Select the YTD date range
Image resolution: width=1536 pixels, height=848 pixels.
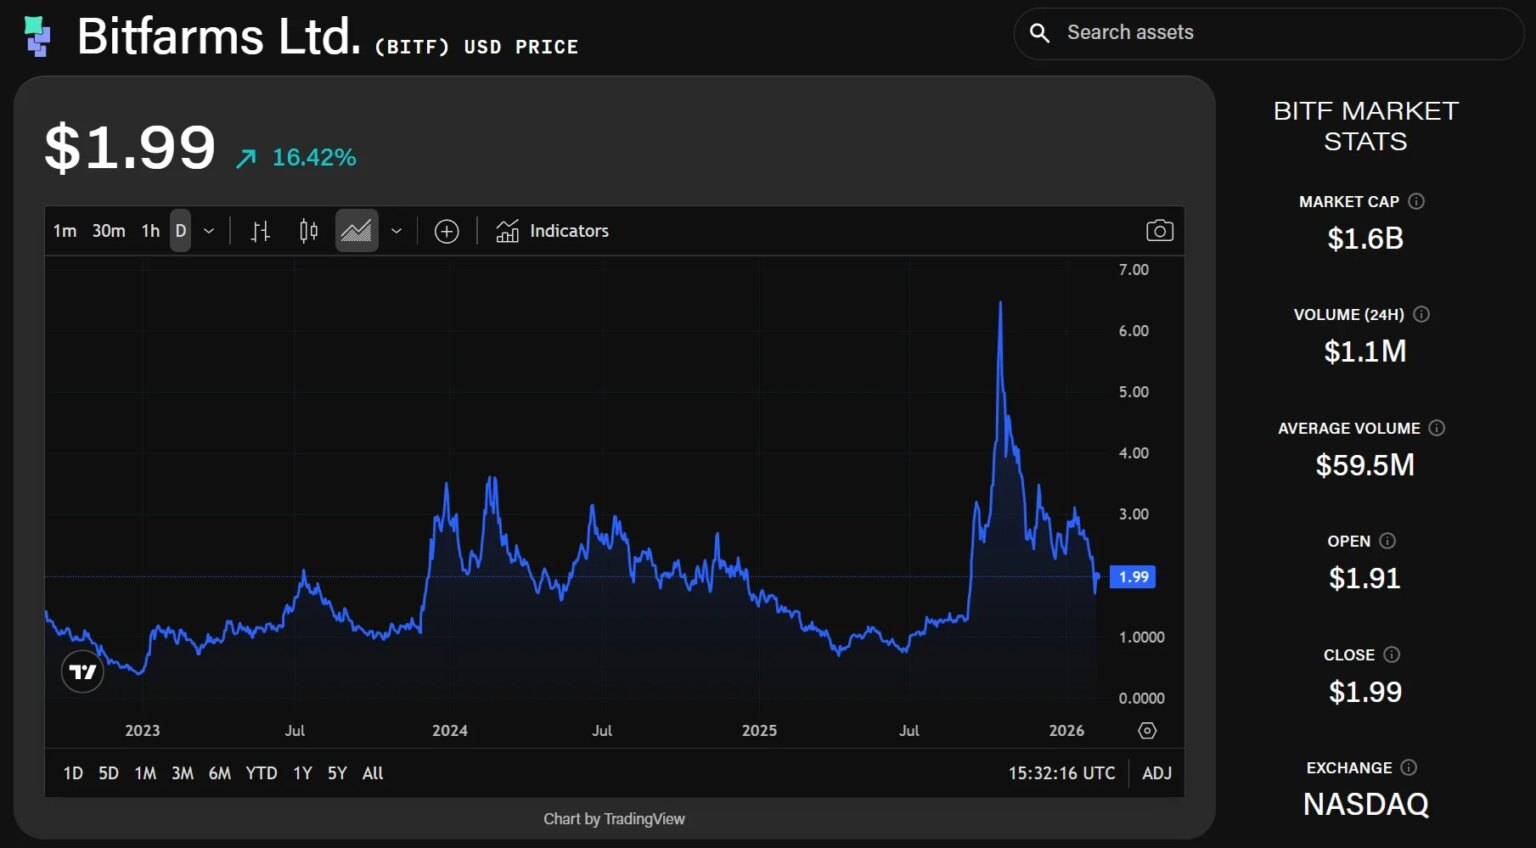[x=261, y=773]
